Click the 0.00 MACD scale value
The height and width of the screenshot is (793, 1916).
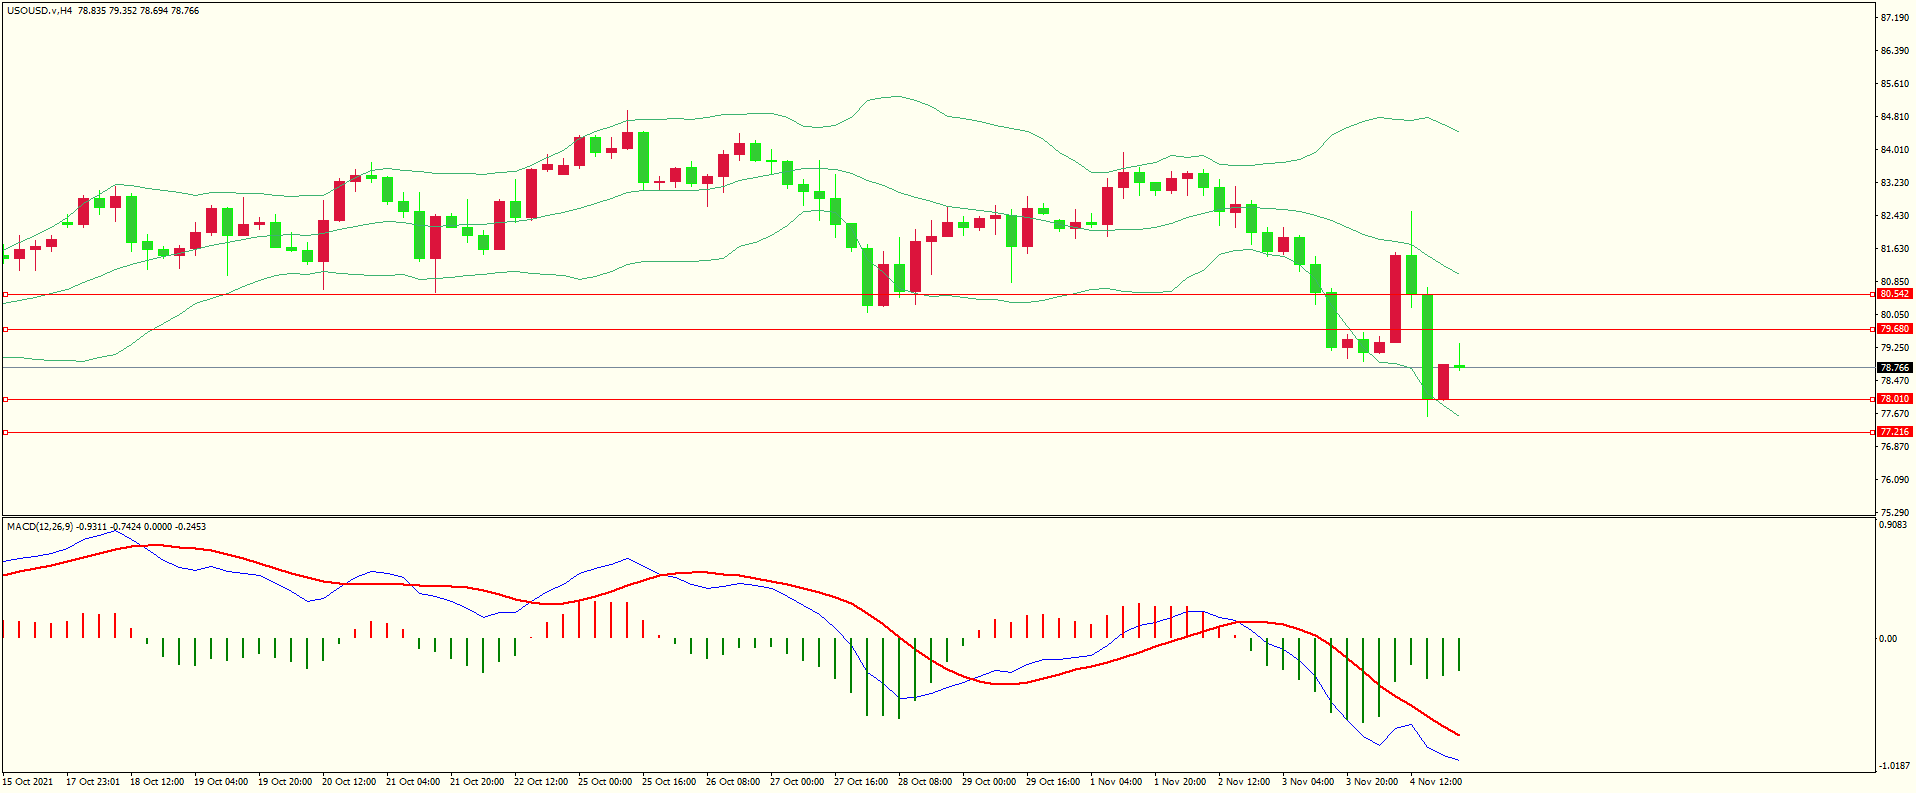1888,639
